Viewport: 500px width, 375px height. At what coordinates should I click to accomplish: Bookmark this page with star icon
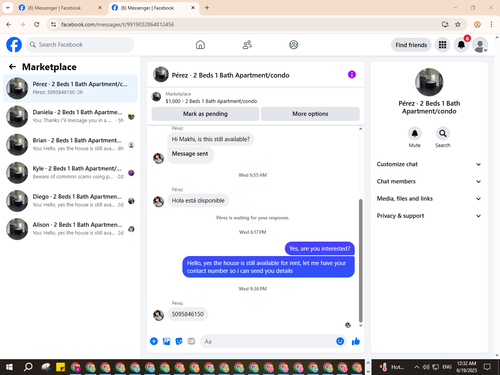click(x=458, y=24)
